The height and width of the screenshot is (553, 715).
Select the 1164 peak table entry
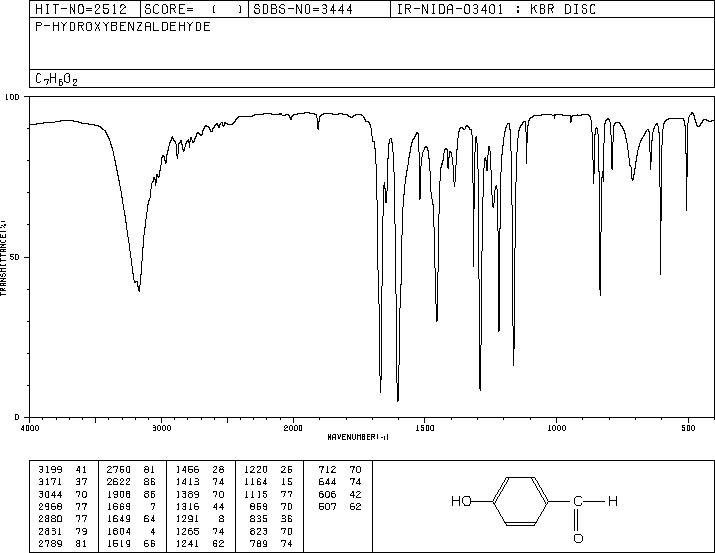(268, 482)
